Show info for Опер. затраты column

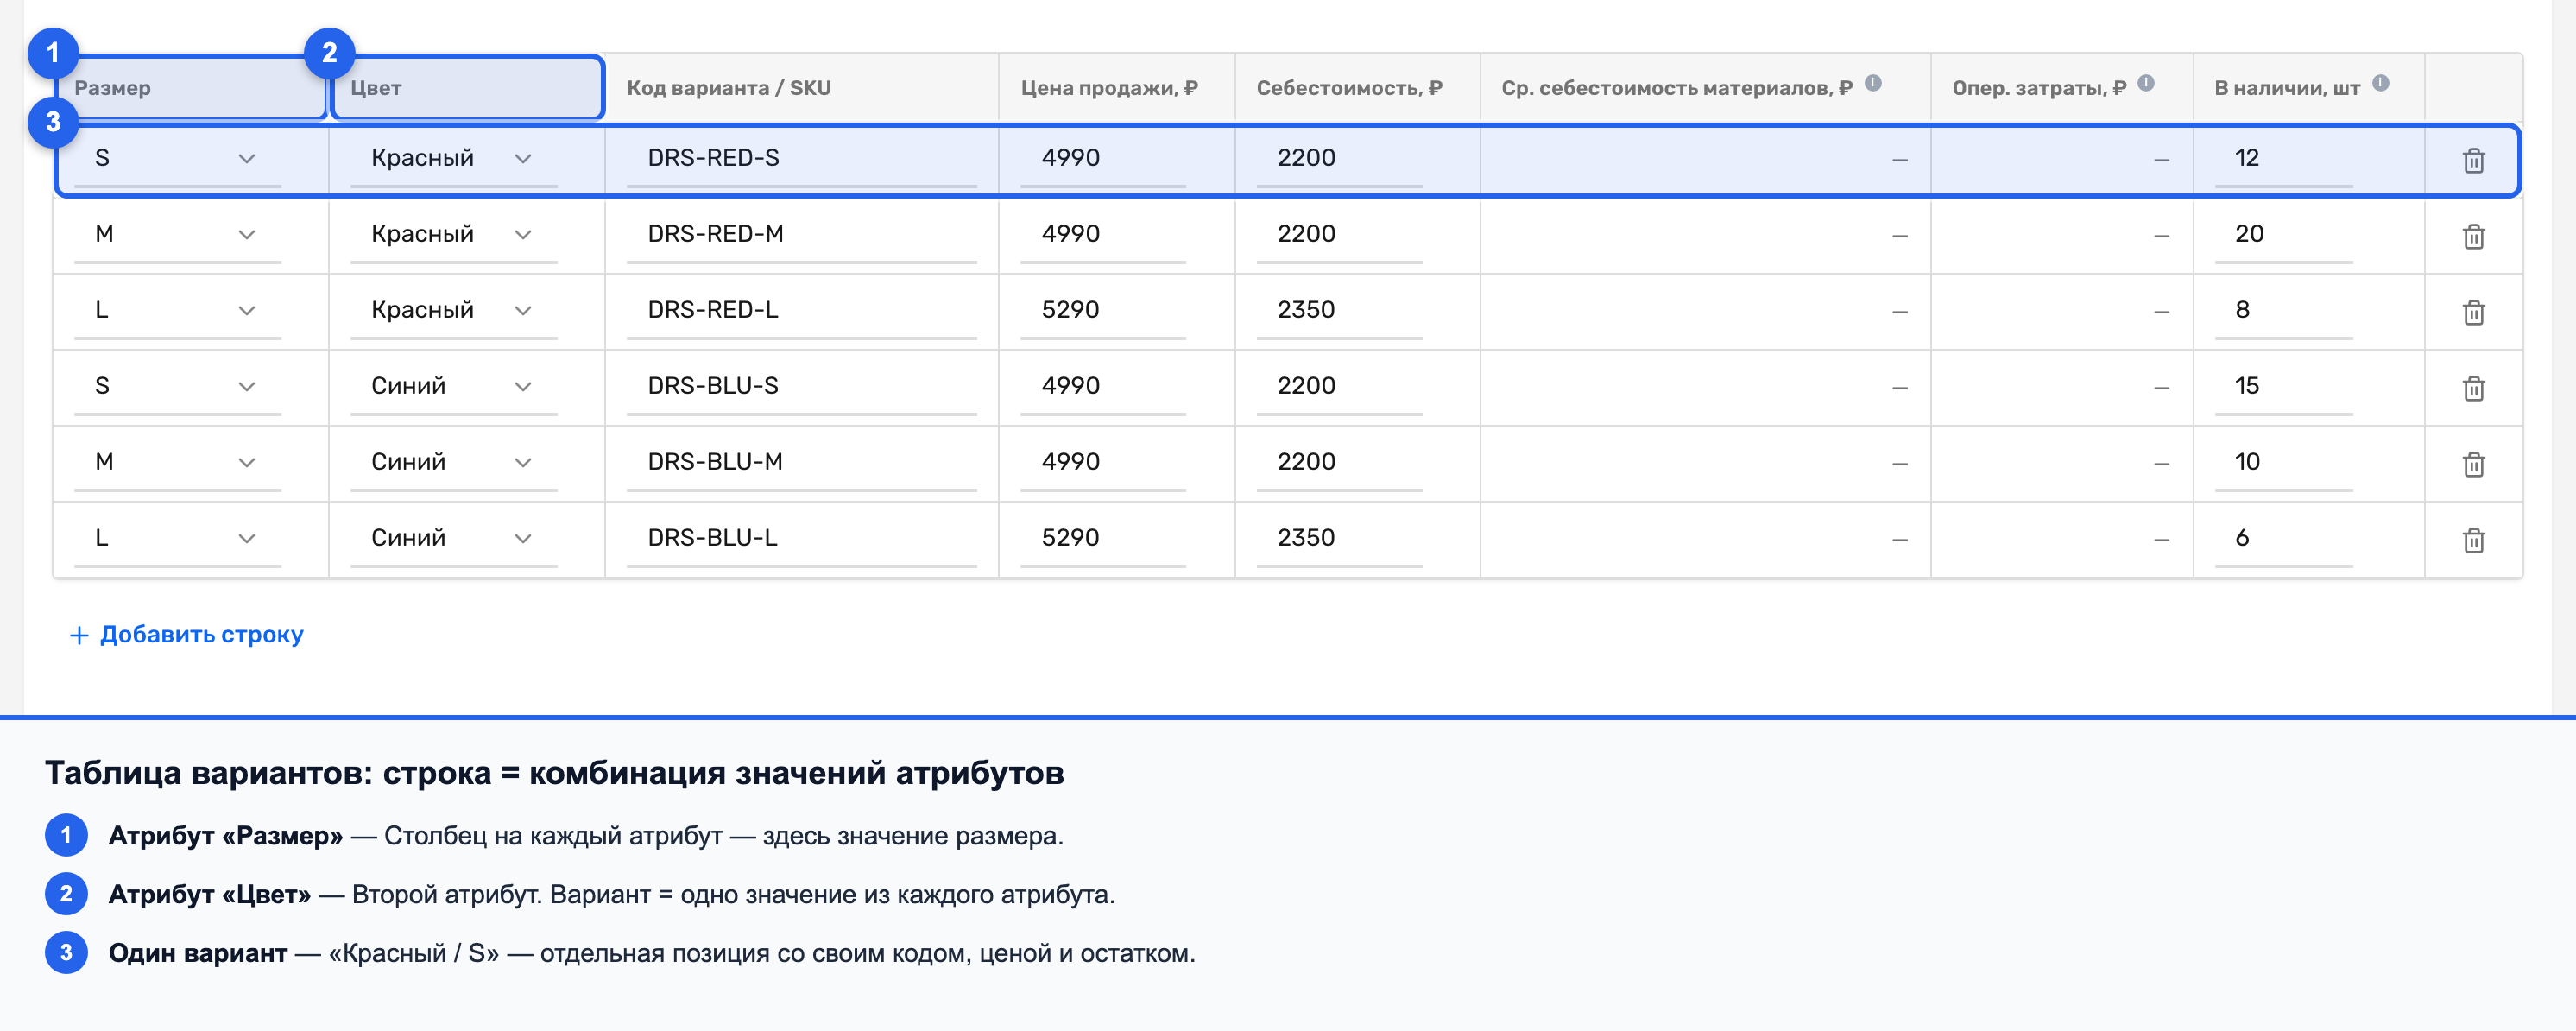tap(2146, 83)
